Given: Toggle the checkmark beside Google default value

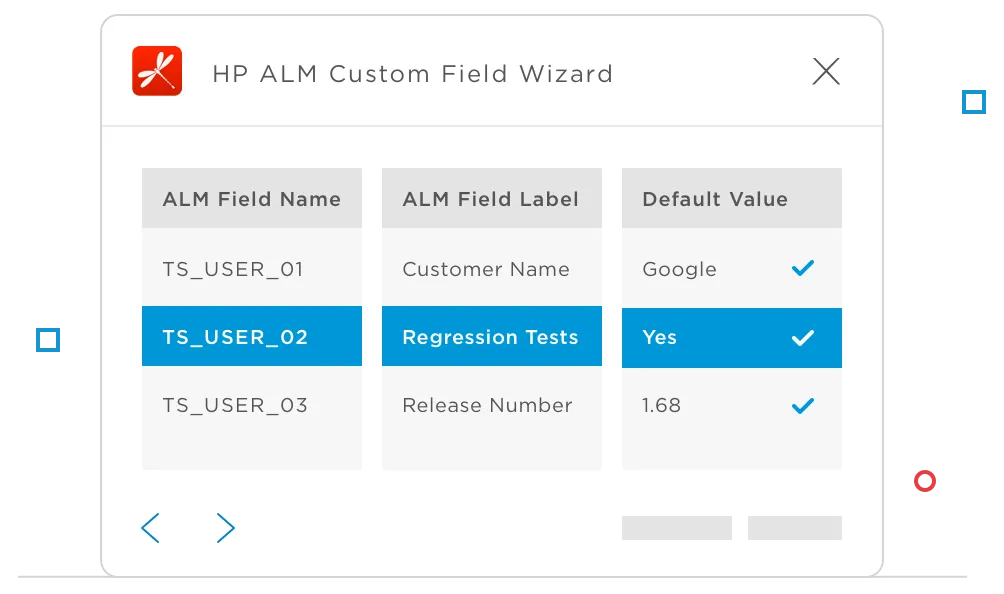Looking at the screenshot, I should [802, 268].
